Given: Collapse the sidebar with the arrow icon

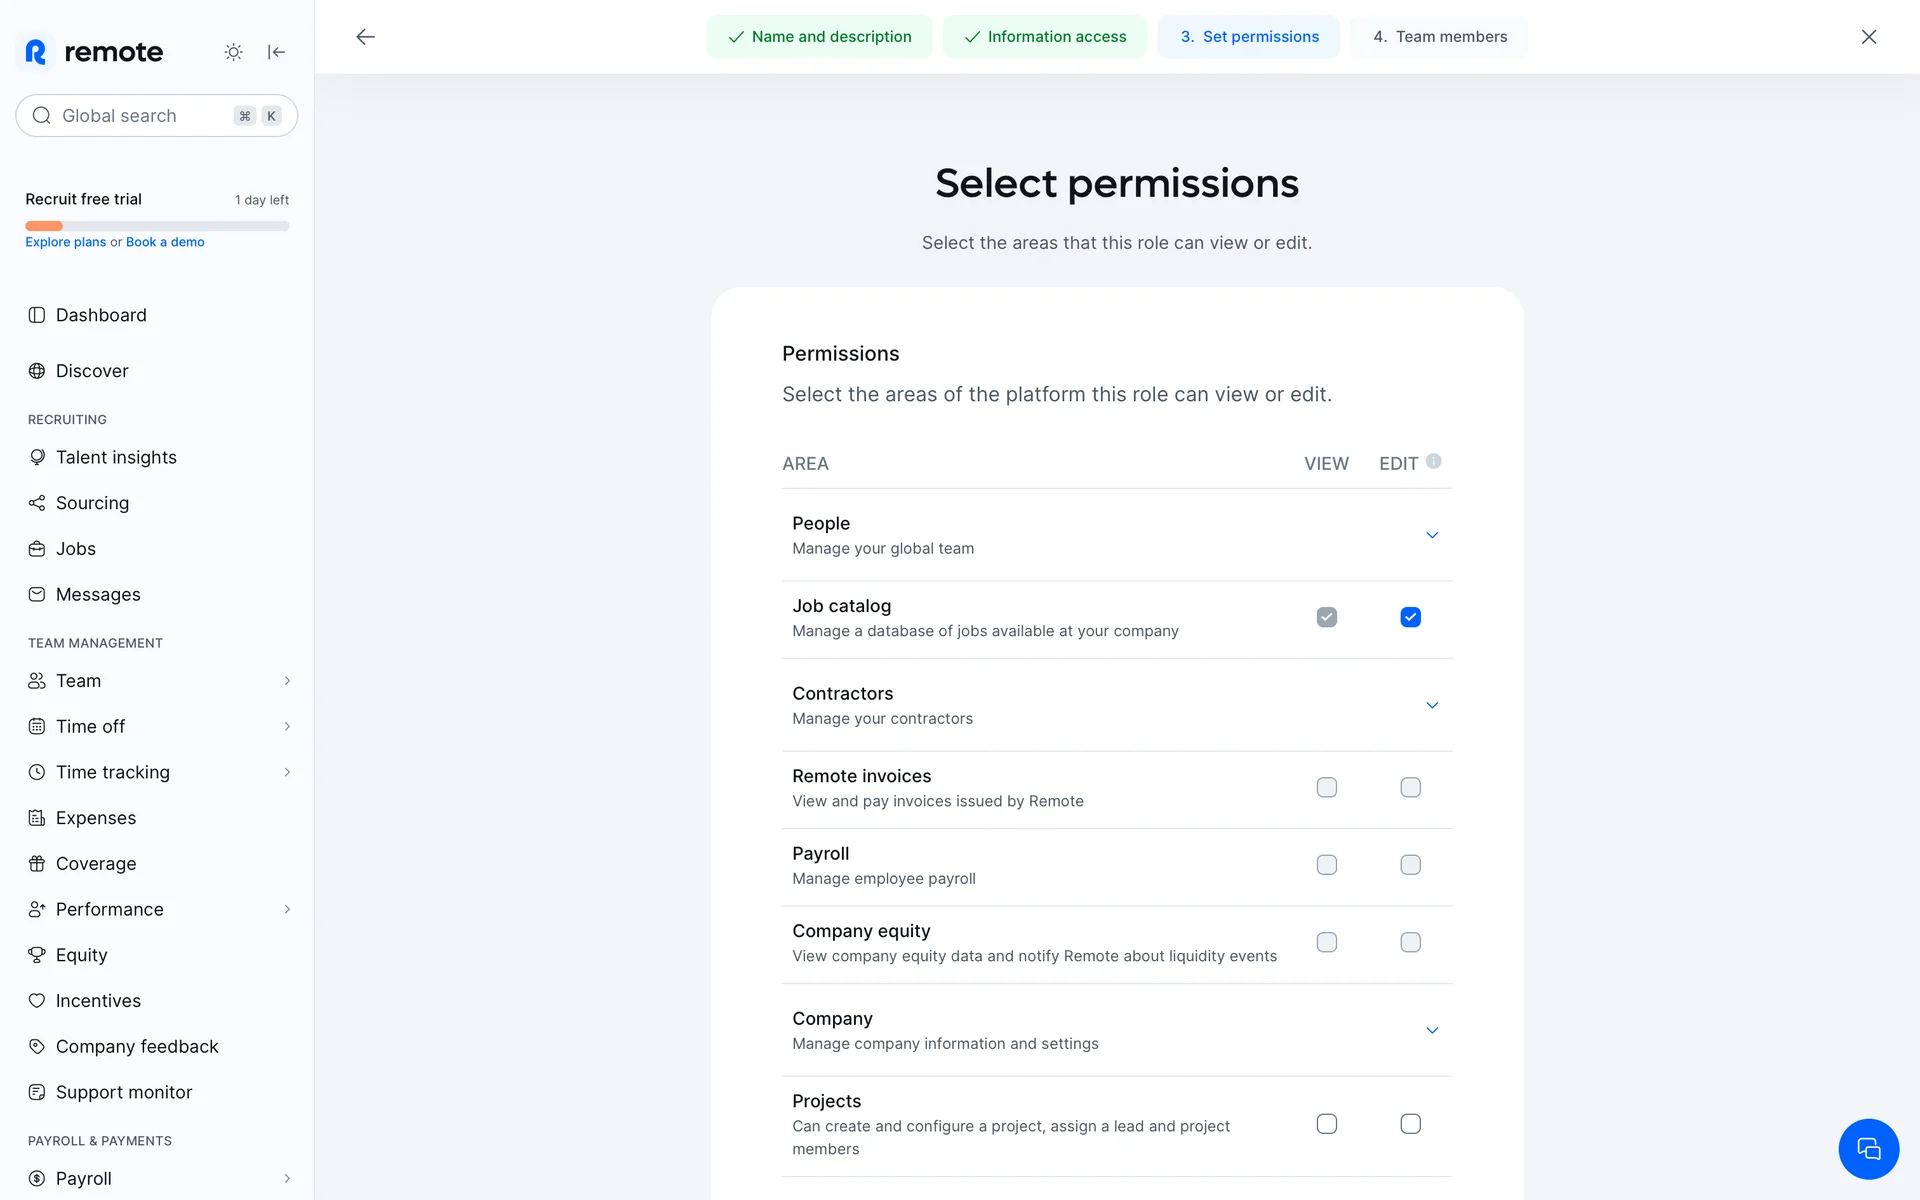Looking at the screenshot, I should point(277,52).
